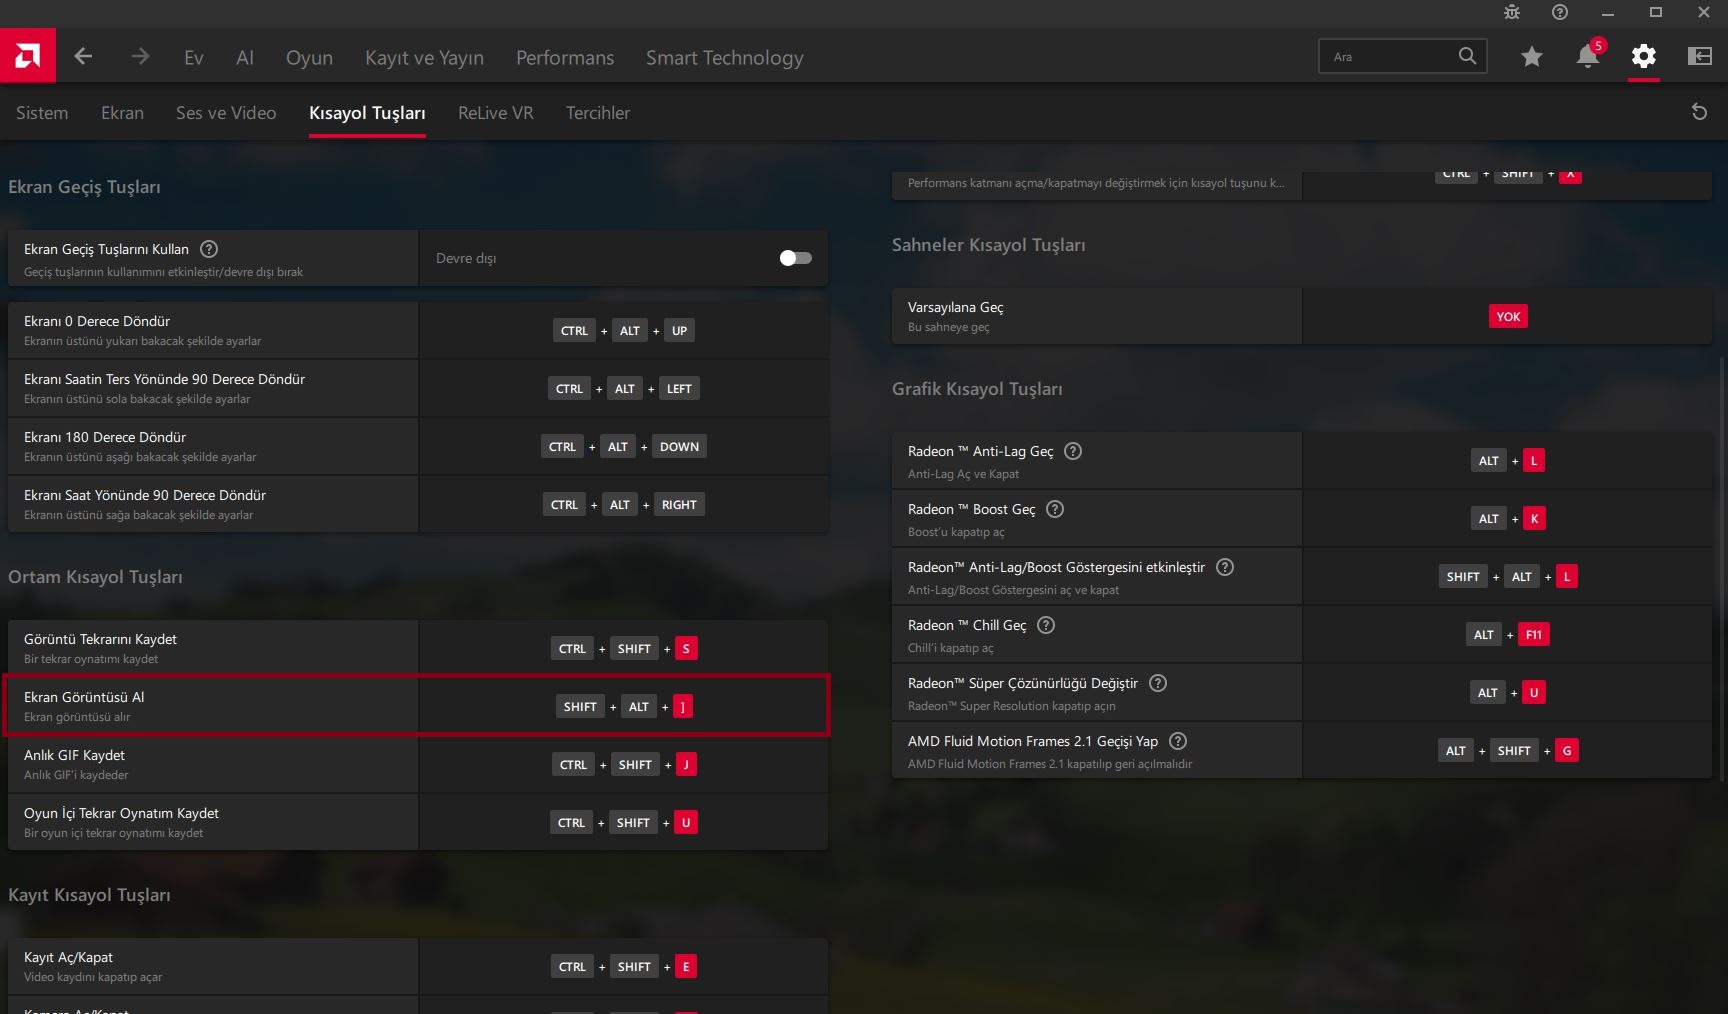Open Smart Technology menu
The height and width of the screenshot is (1014, 1728).
(x=724, y=57)
